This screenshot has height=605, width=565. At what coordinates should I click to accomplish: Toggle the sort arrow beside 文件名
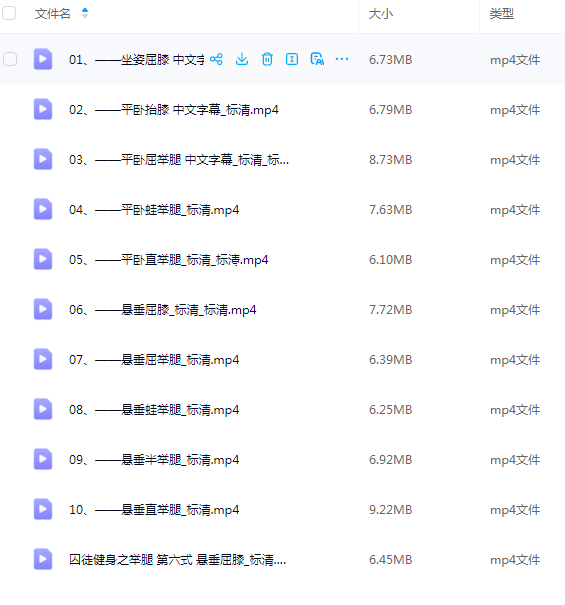pyautogui.click(x=85, y=13)
